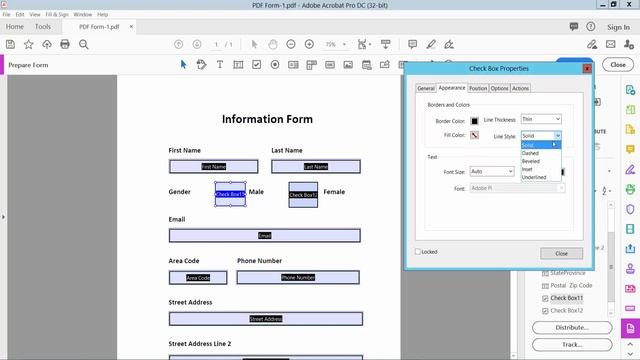Add a Check Box field
Screen dimensions: 640x360
(256, 64)
